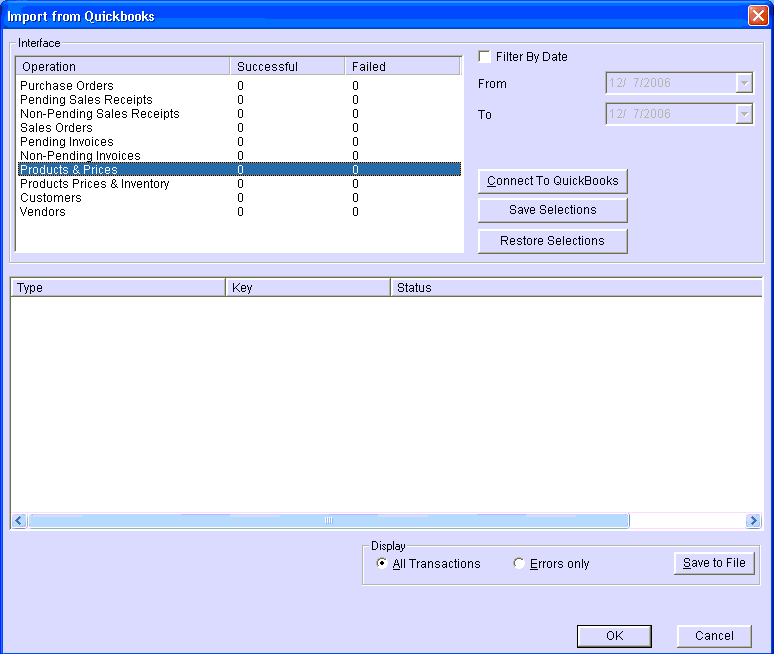Select the Customers row
Image resolution: width=774 pixels, height=654 pixels.
coord(239,197)
